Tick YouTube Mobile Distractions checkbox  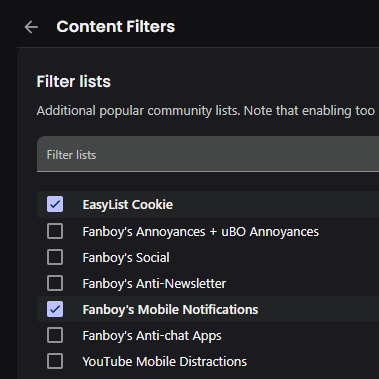pyautogui.click(x=55, y=361)
